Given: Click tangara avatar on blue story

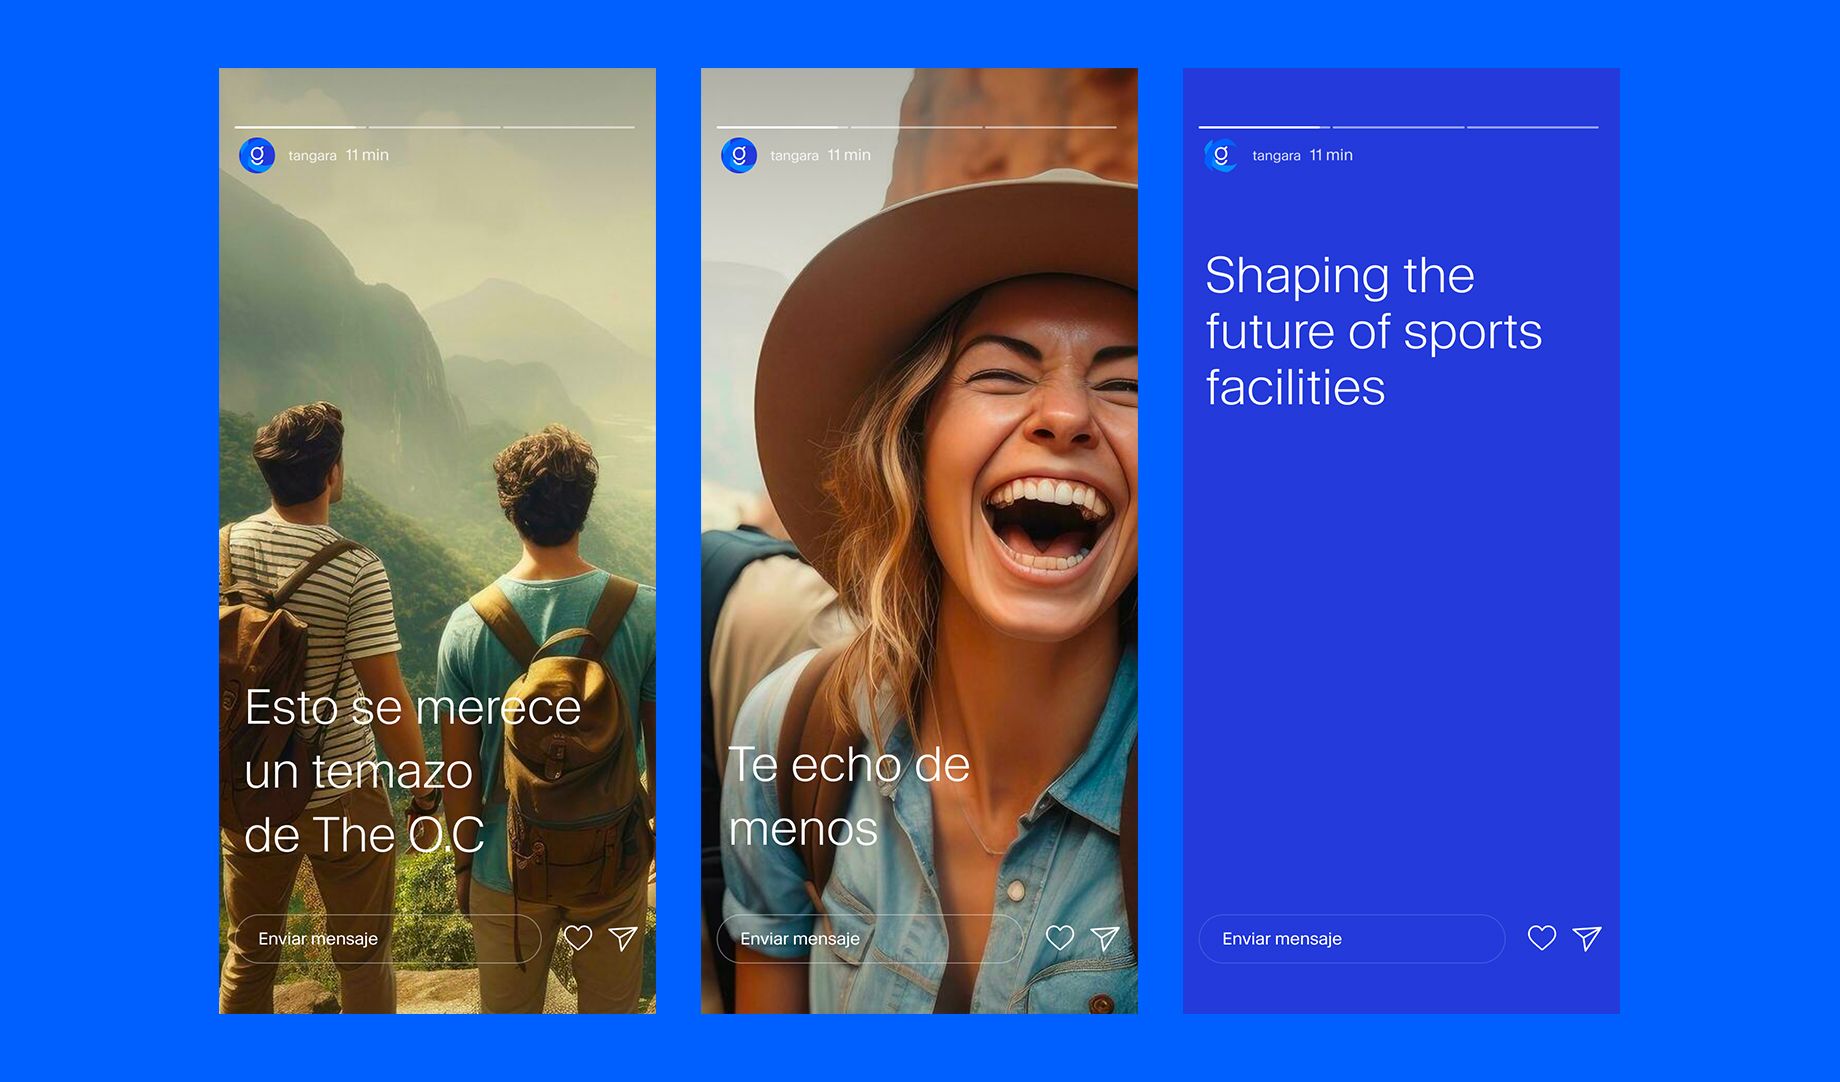Looking at the screenshot, I should [1221, 155].
